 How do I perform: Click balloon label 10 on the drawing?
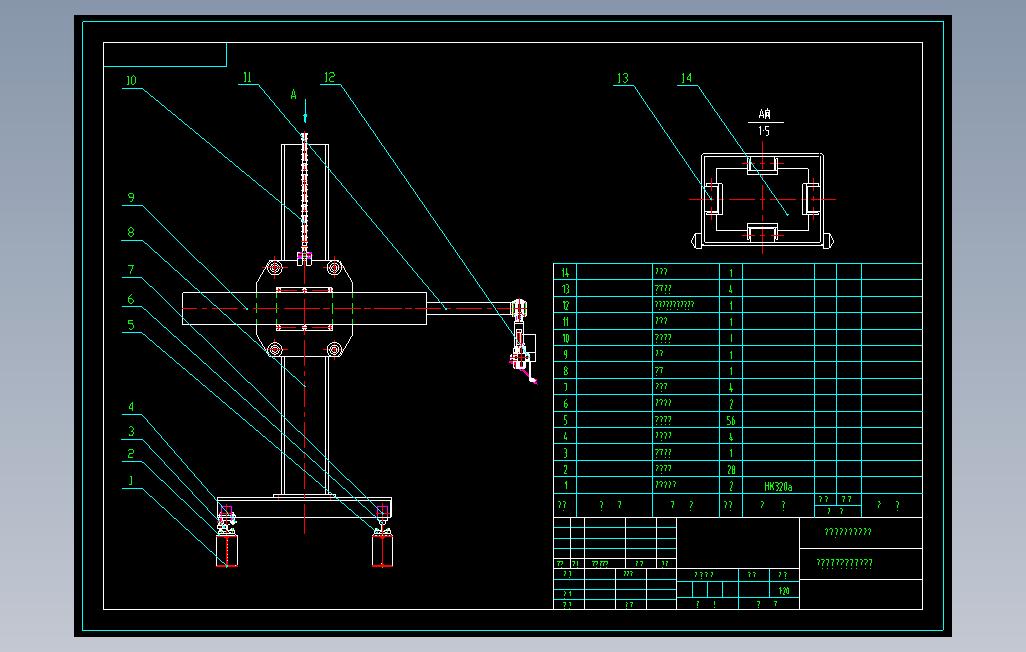click(x=131, y=81)
